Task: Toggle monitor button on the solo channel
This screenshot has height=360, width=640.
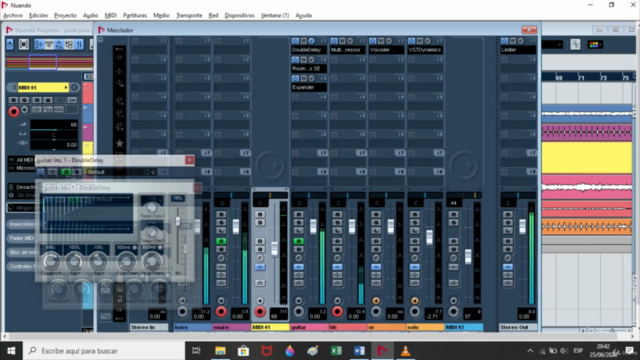Action: pos(415,301)
